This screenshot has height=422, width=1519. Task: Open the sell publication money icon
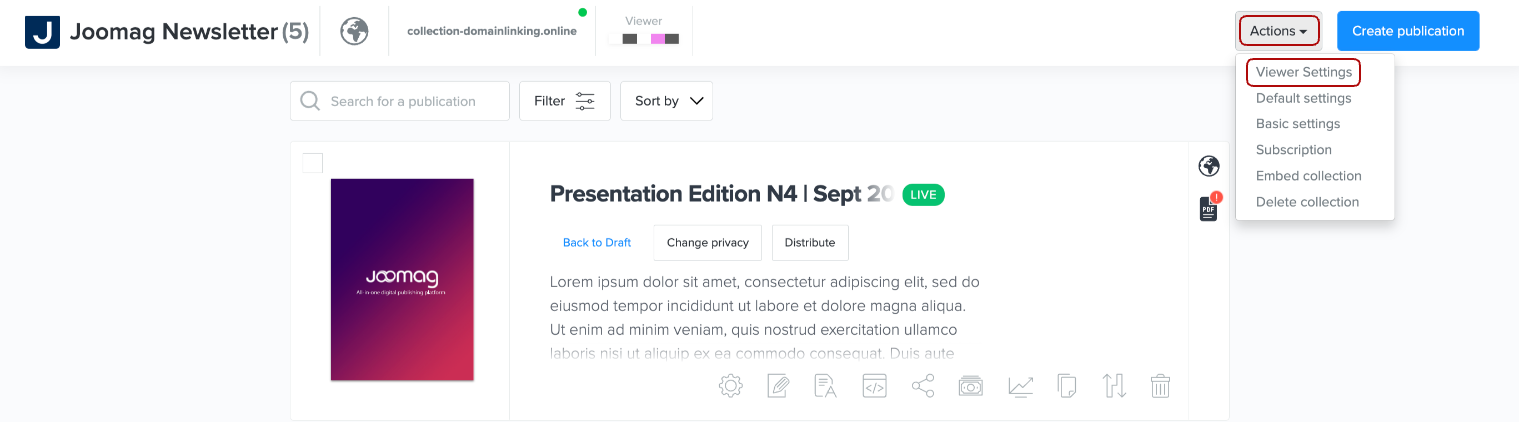click(x=970, y=386)
